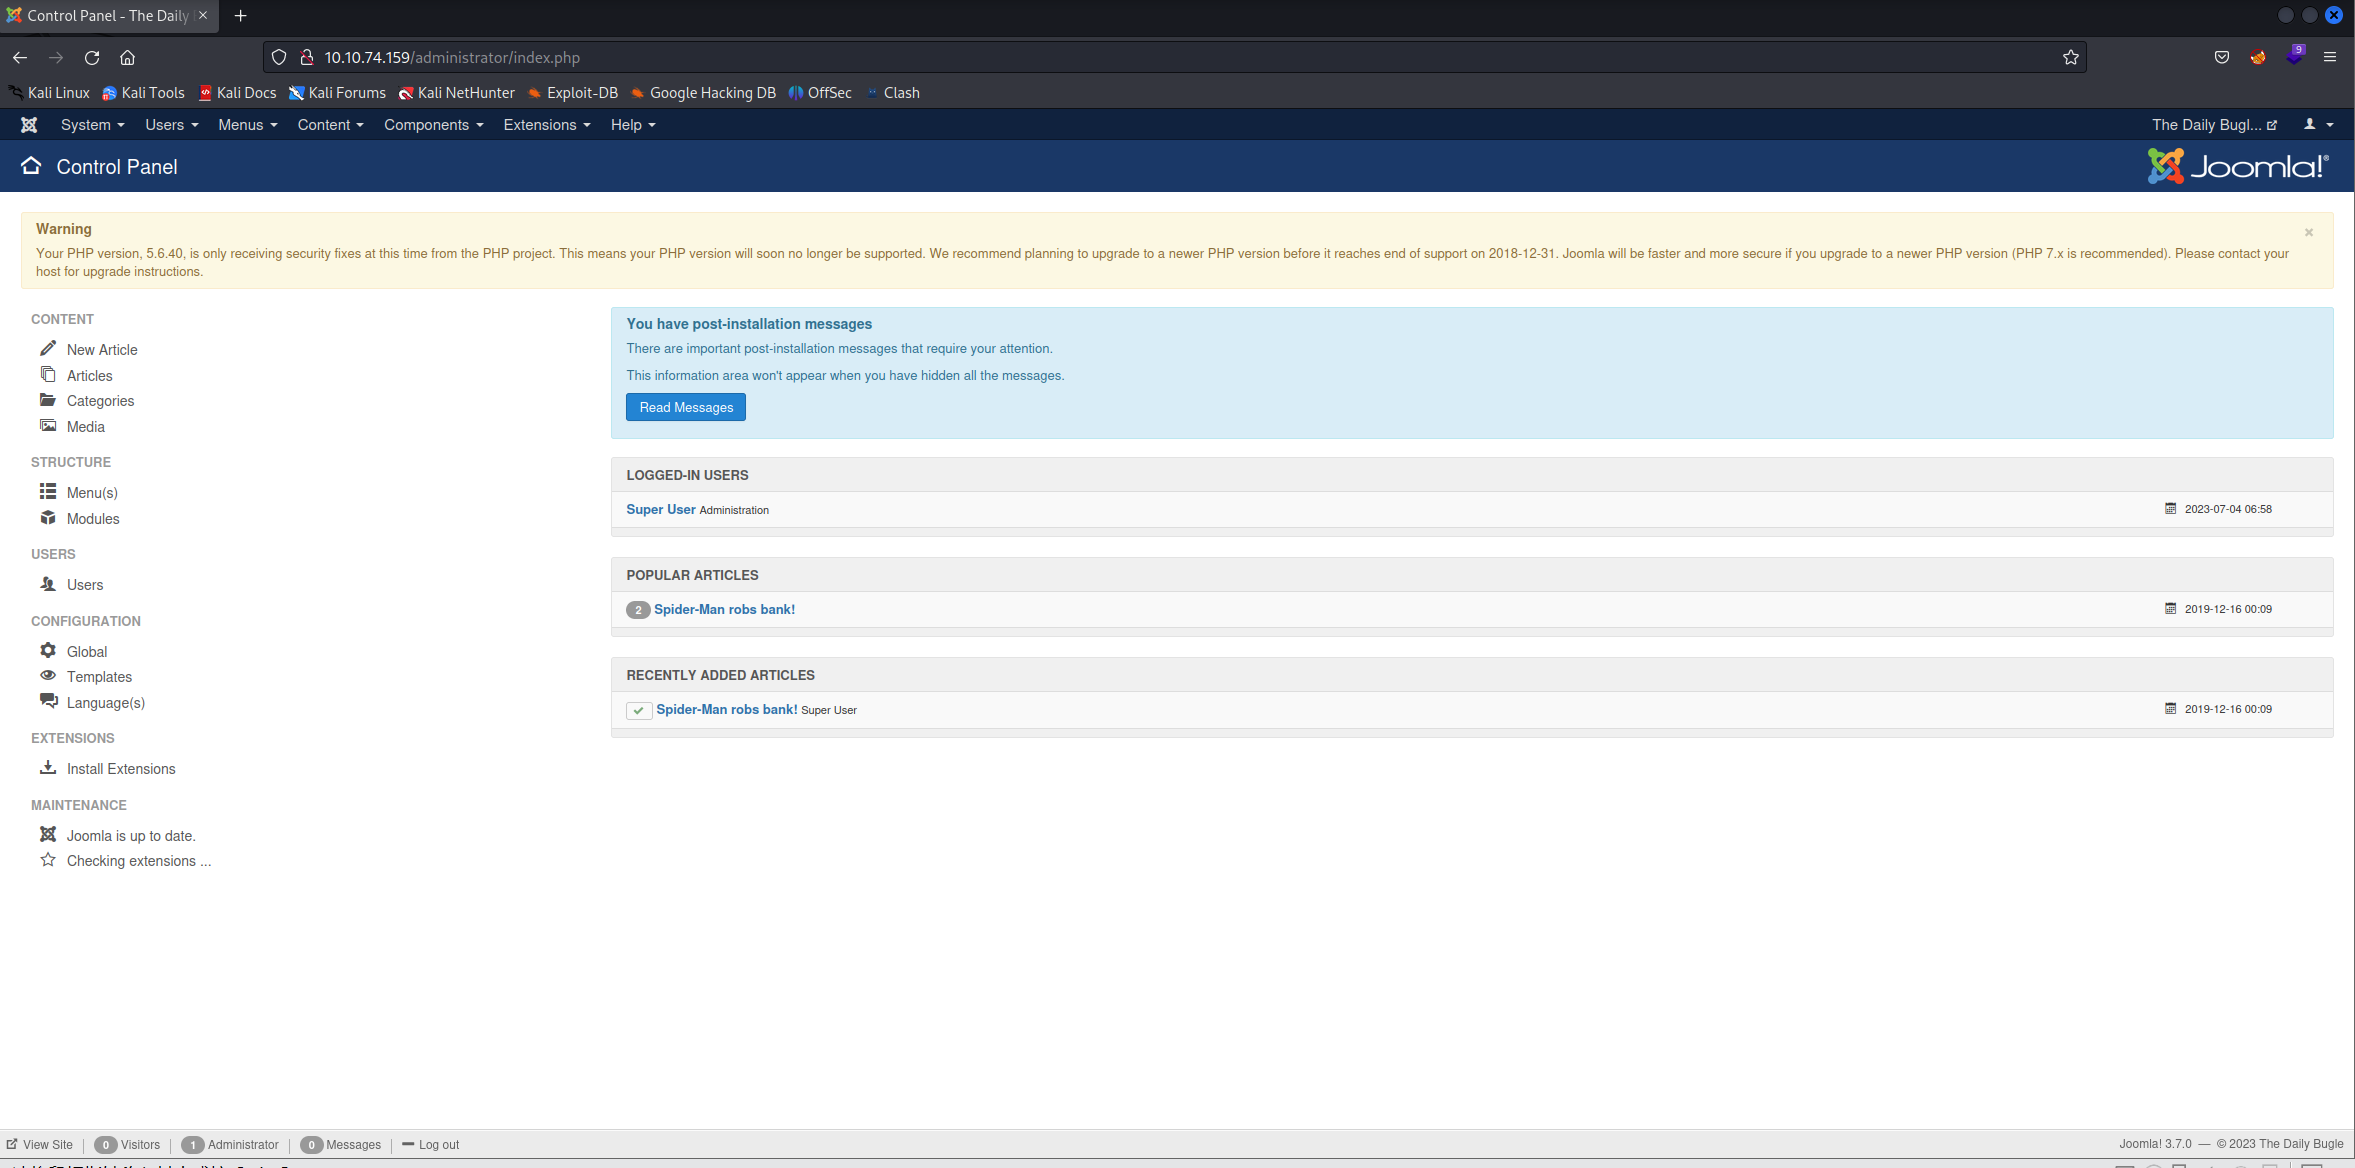Toggle published status of Spider-Man article

coord(638,710)
